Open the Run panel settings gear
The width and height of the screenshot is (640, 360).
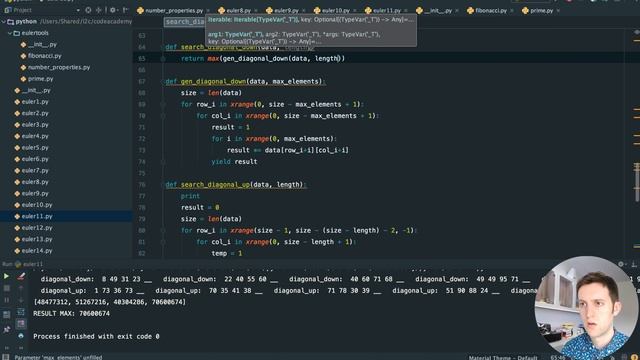click(621, 264)
